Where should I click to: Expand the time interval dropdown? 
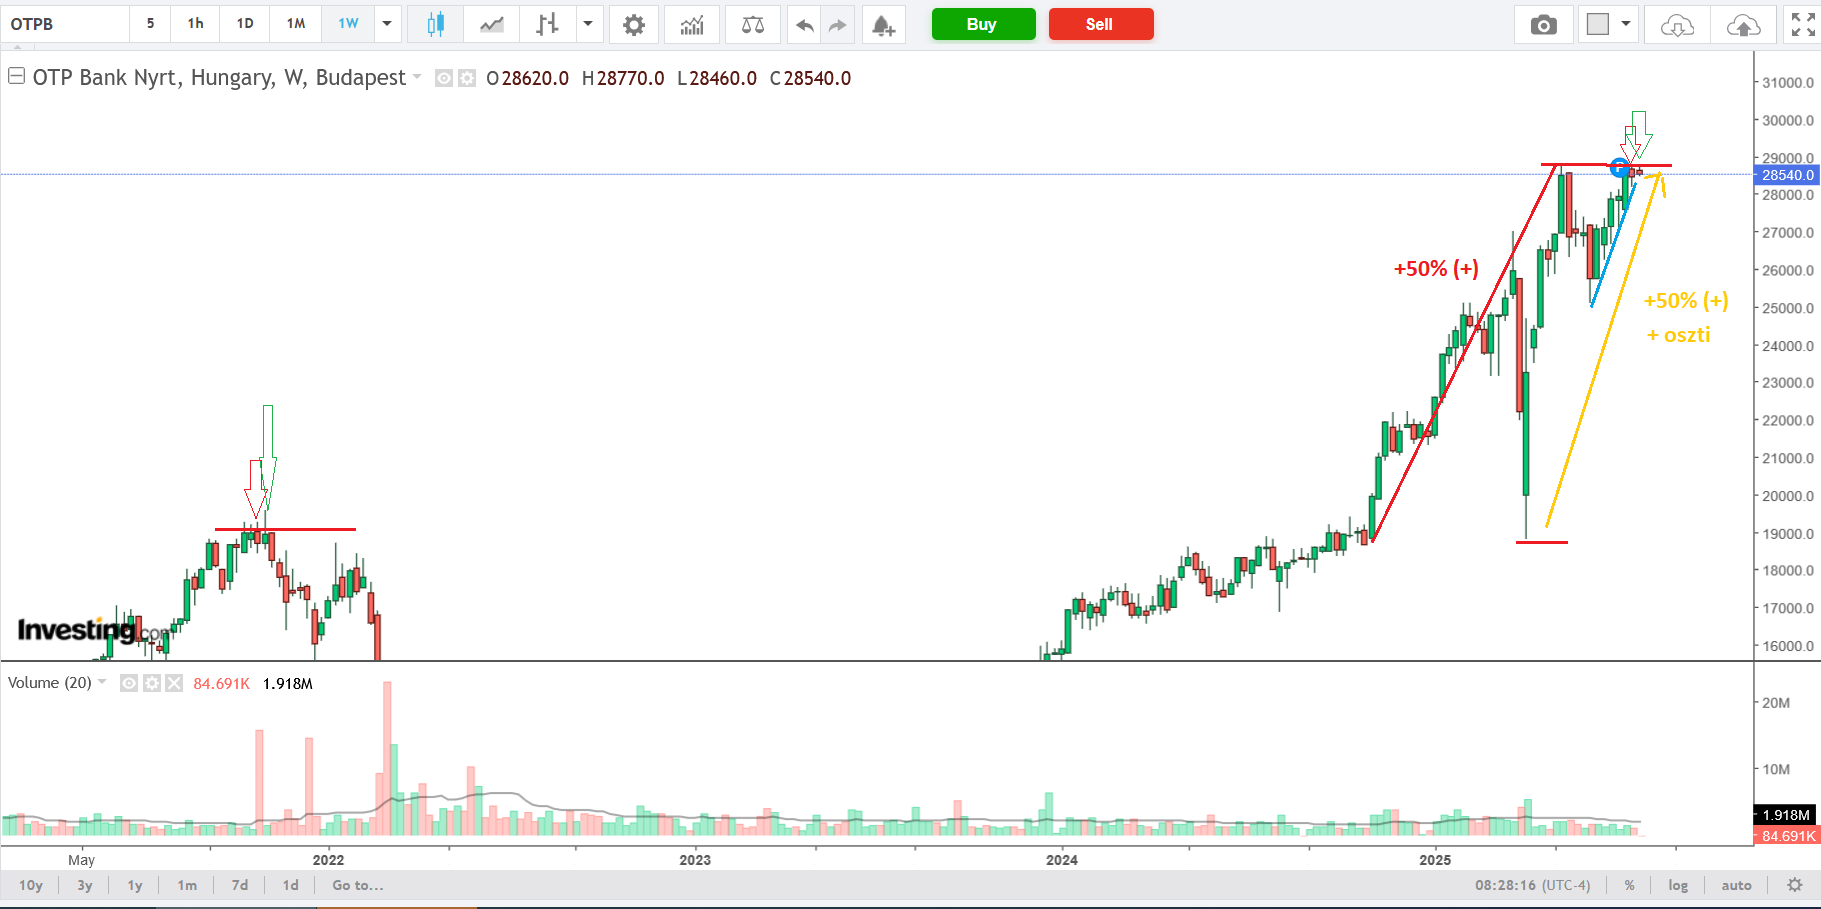(x=387, y=24)
